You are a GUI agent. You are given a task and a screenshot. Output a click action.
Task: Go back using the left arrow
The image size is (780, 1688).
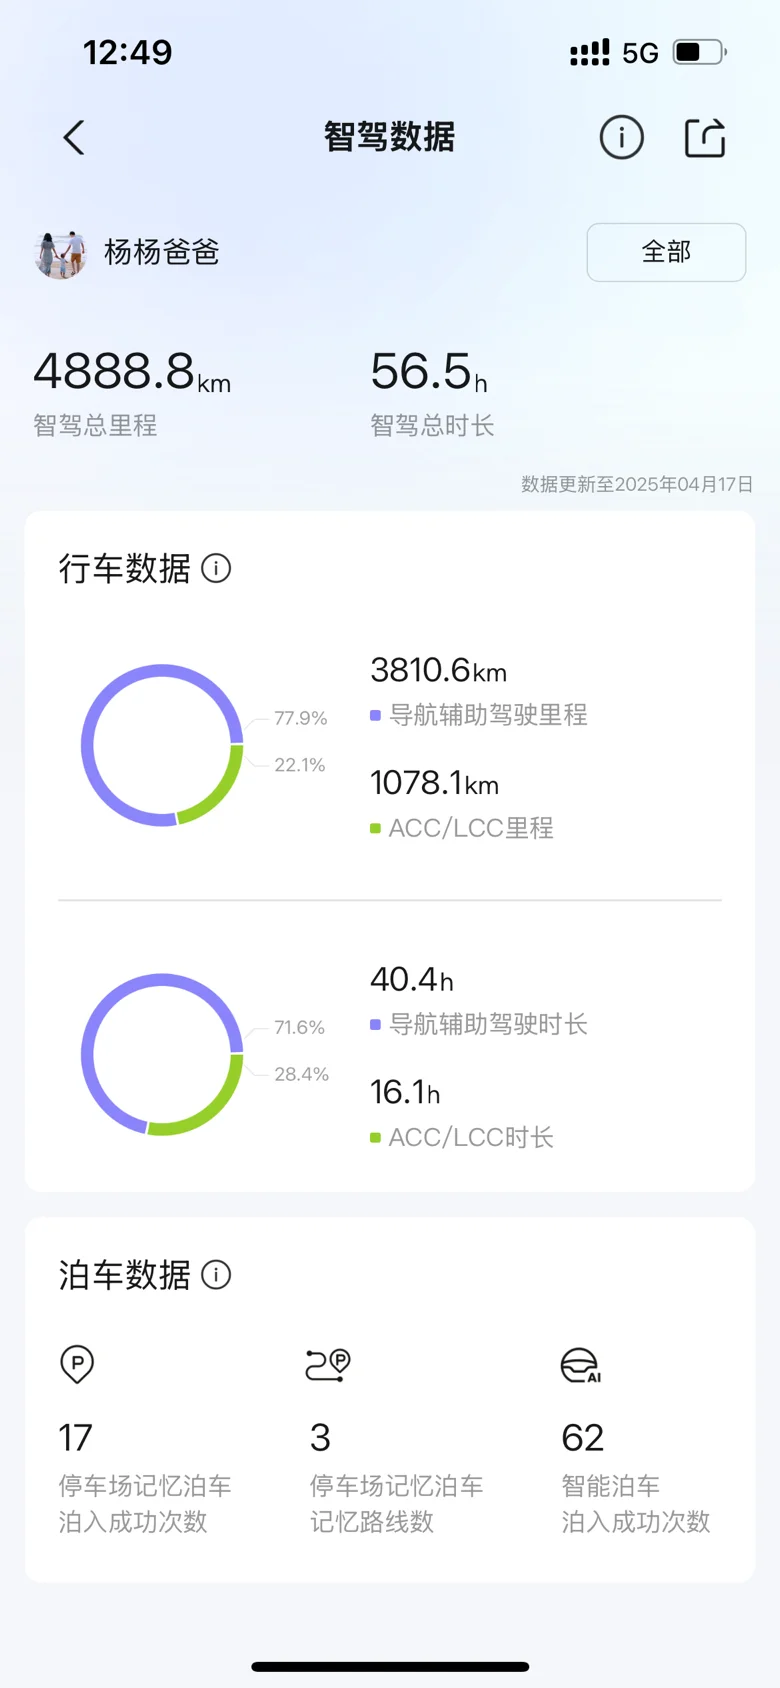[x=74, y=138]
